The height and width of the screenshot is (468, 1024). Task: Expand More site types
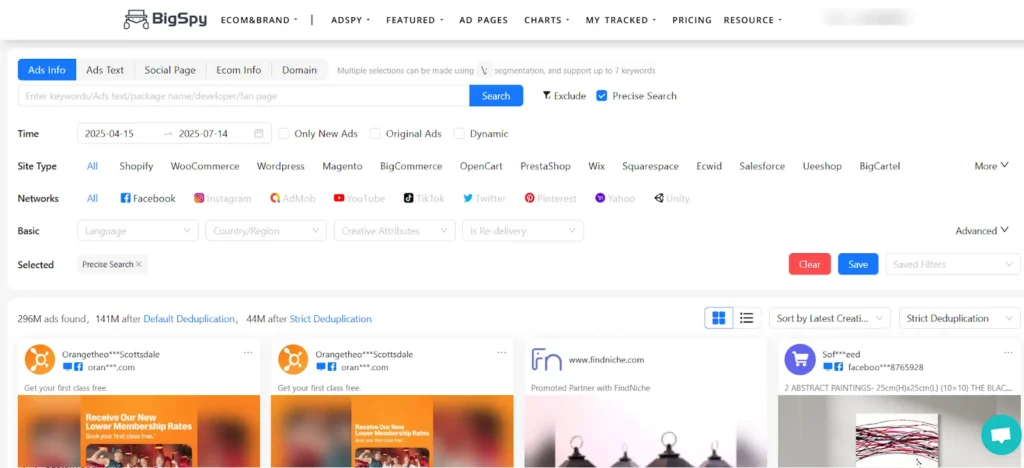click(991, 166)
